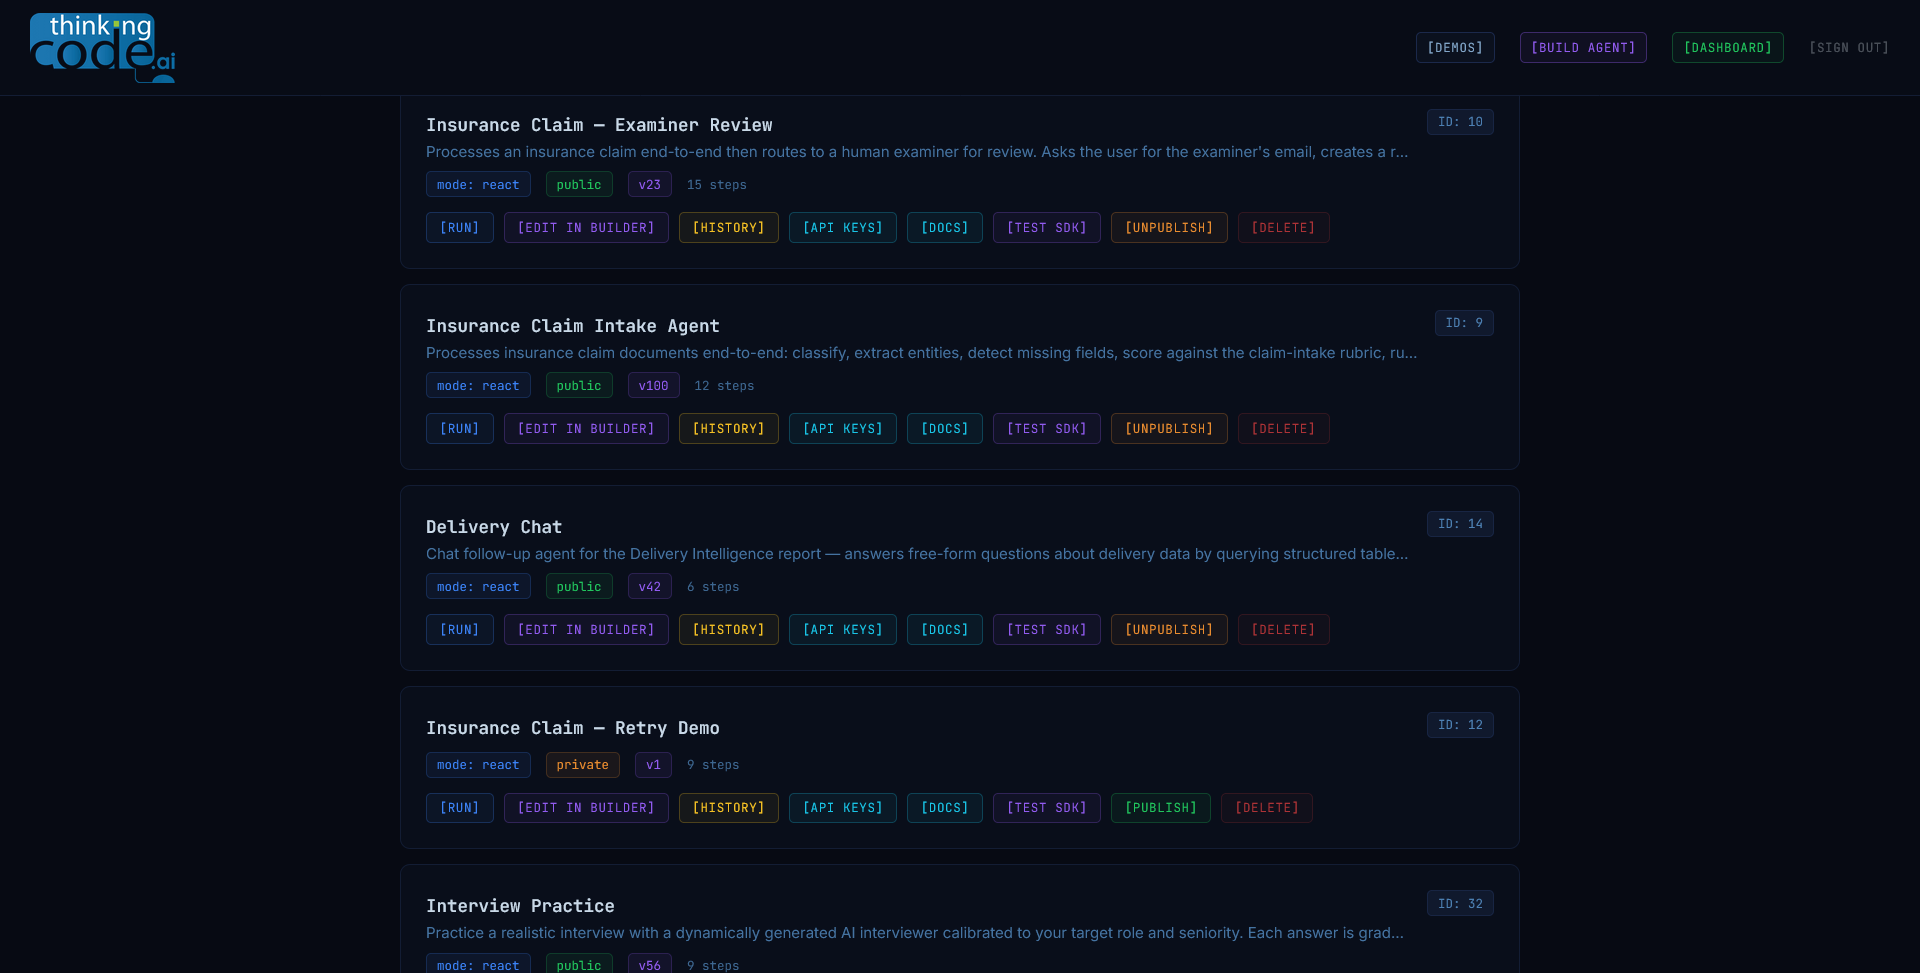Click the 'Delivery Chat' title
This screenshot has height=973, width=1920.
point(494,527)
